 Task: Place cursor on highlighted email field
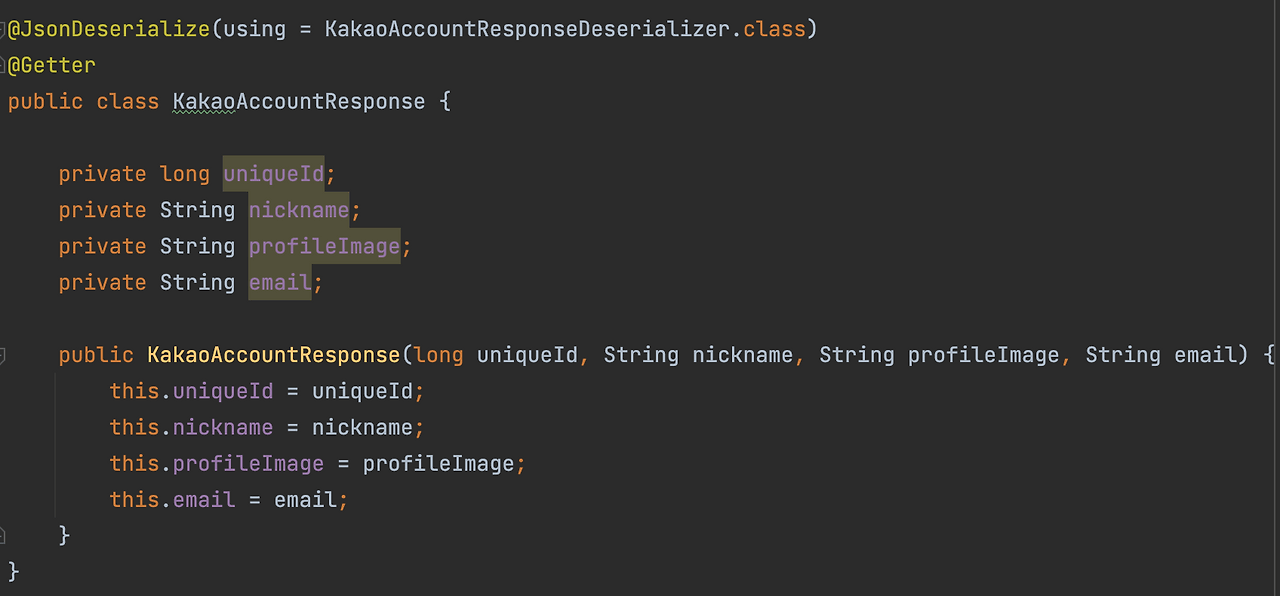click(280, 282)
